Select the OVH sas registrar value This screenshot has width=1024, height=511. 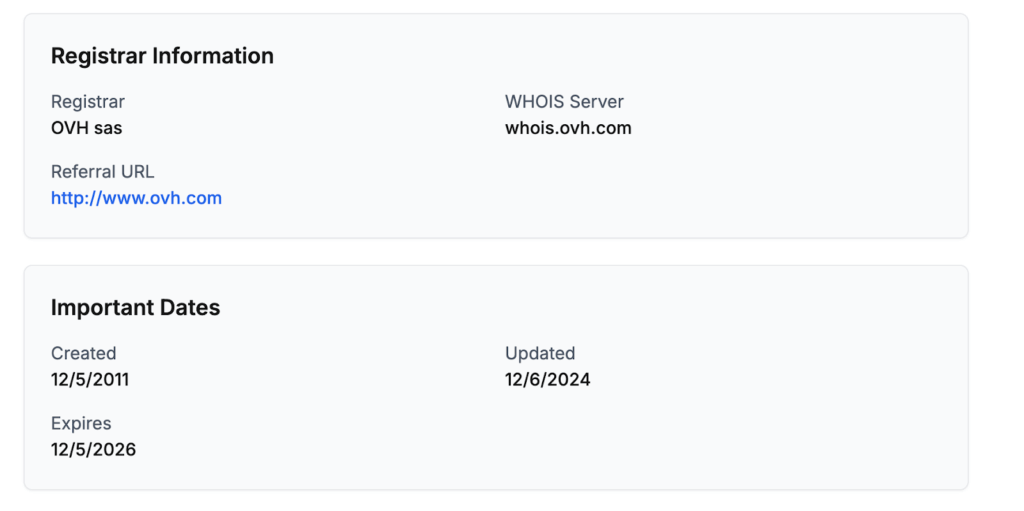click(x=87, y=128)
